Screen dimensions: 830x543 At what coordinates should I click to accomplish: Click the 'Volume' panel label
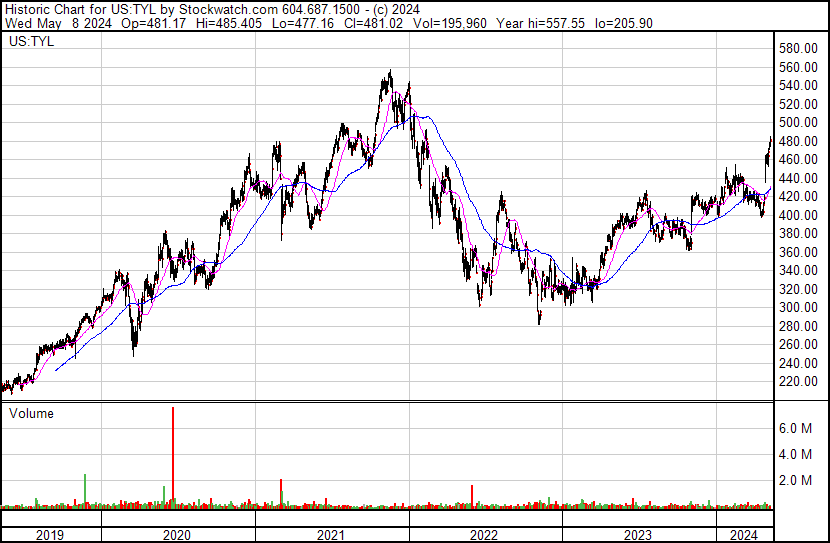coord(31,413)
